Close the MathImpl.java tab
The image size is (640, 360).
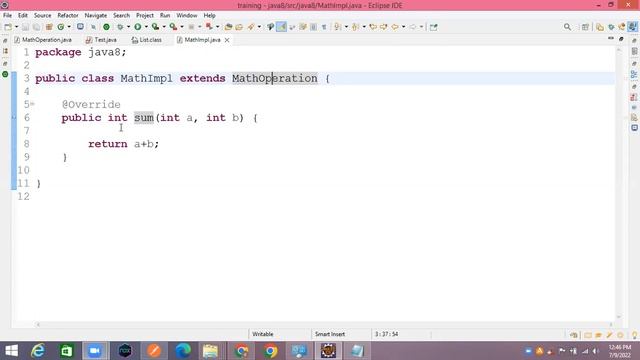point(227,40)
